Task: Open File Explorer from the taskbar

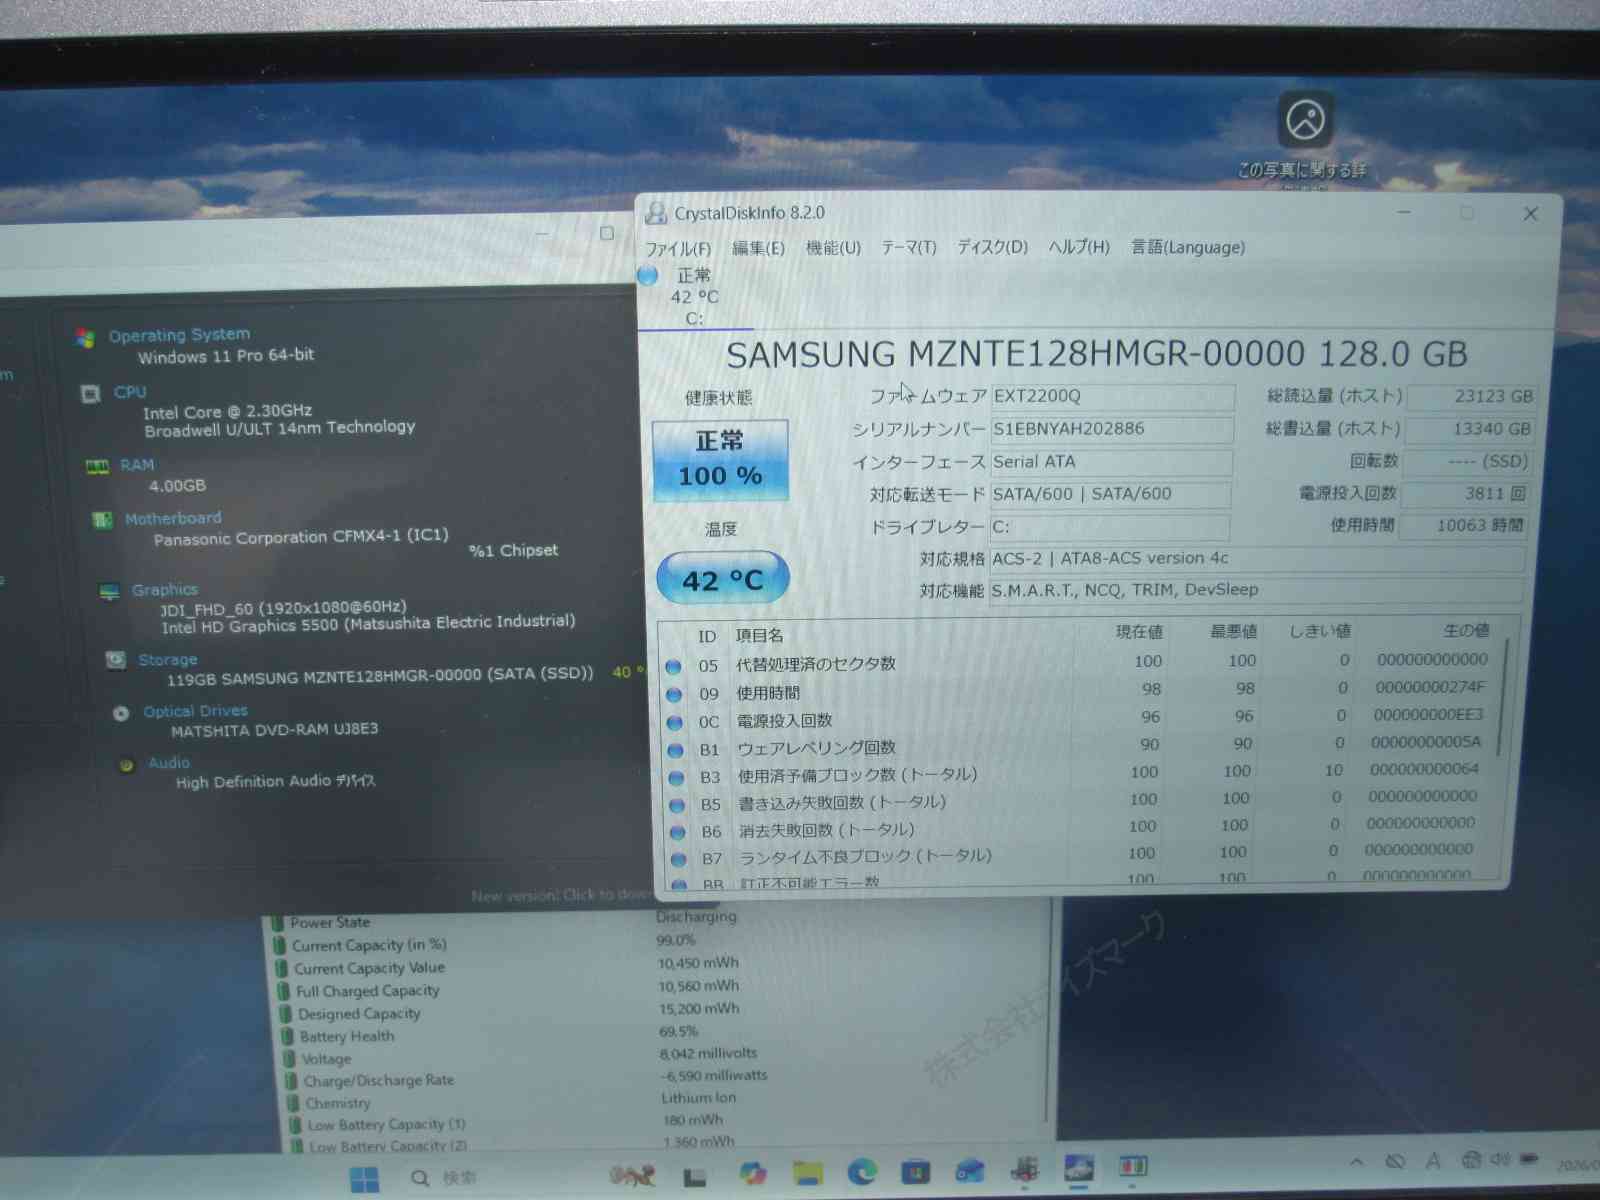Action: pos(807,1173)
